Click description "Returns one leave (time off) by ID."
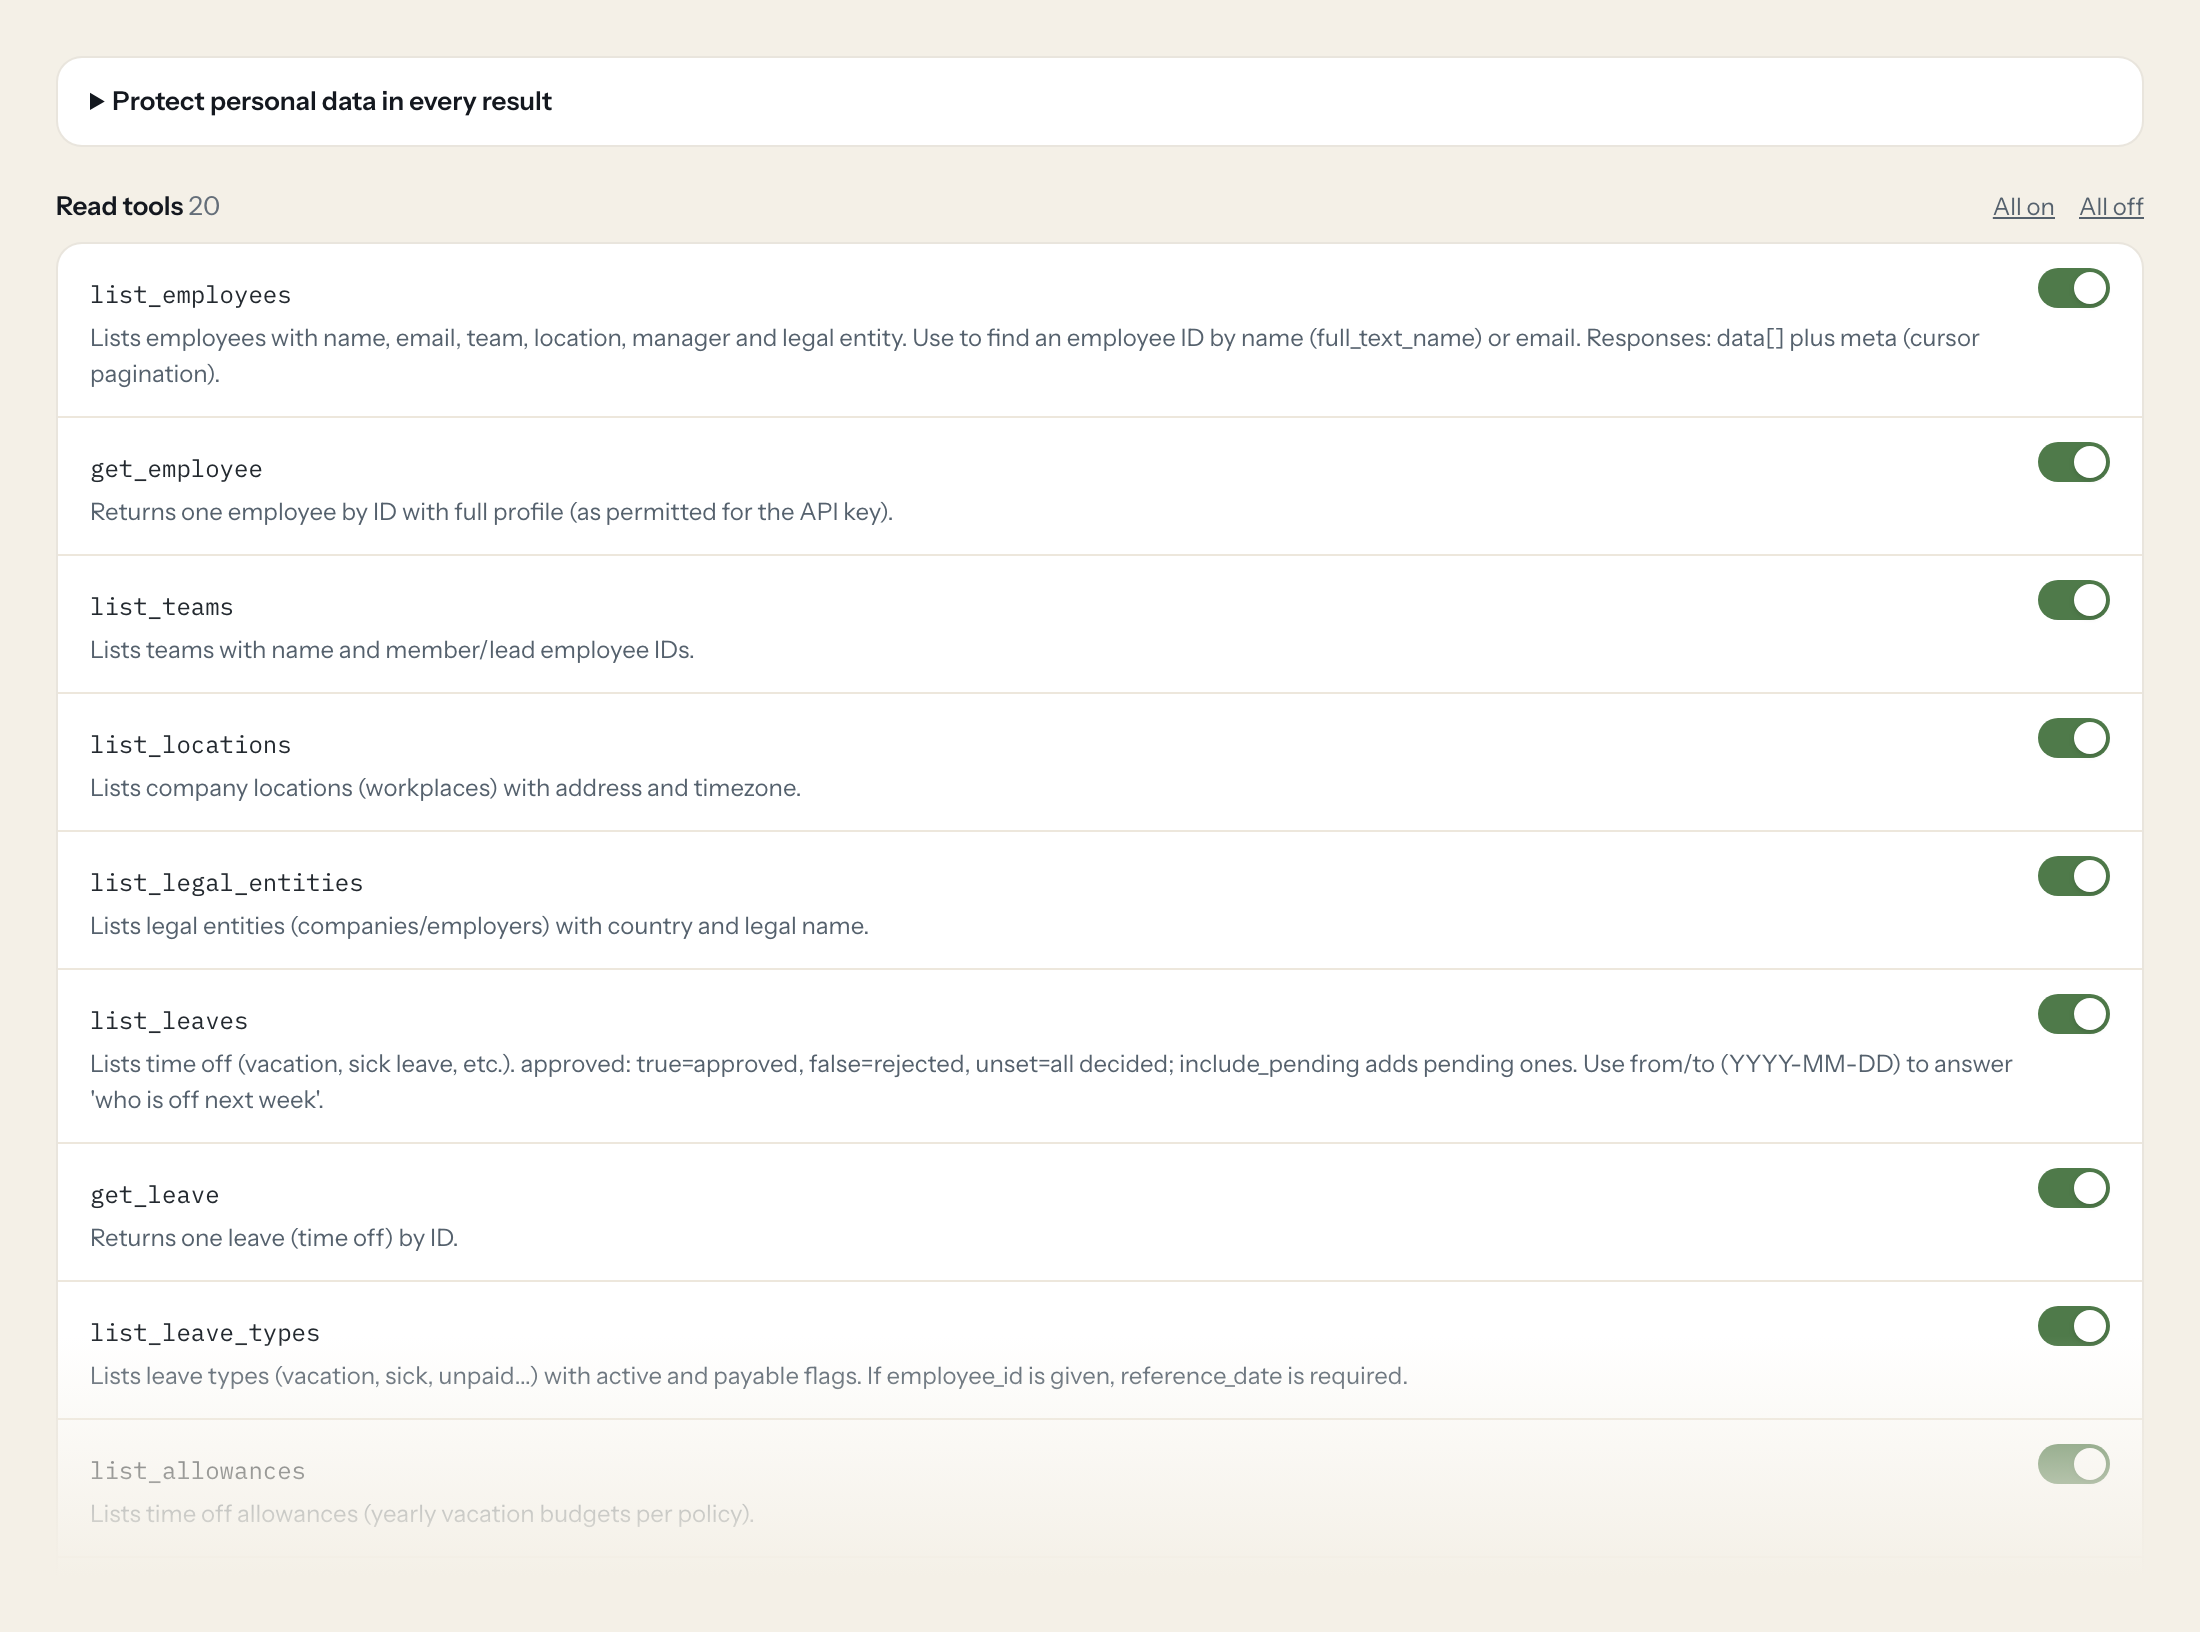2200x1632 pixels. click(274, 1238)
